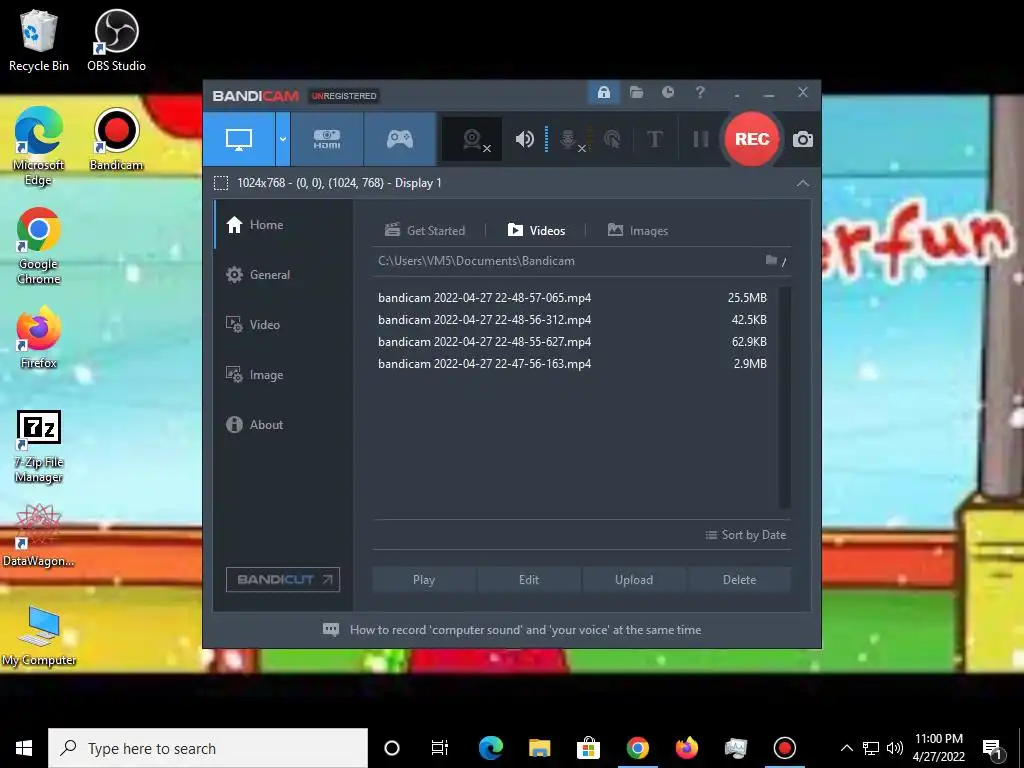Image resolution: width=1024 pixels, height=768 pixels.
Task: Open the screen recording mode dropdown arrow
Action: 283,139
